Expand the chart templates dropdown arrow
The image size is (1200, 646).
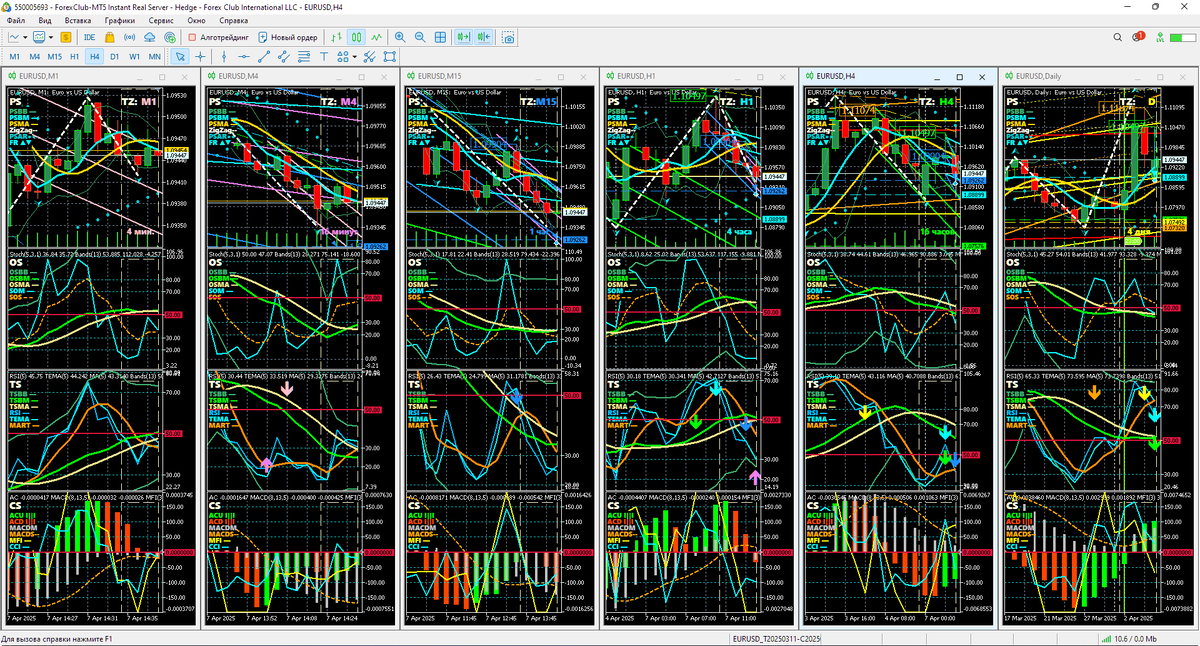click(x=52, y=37)
